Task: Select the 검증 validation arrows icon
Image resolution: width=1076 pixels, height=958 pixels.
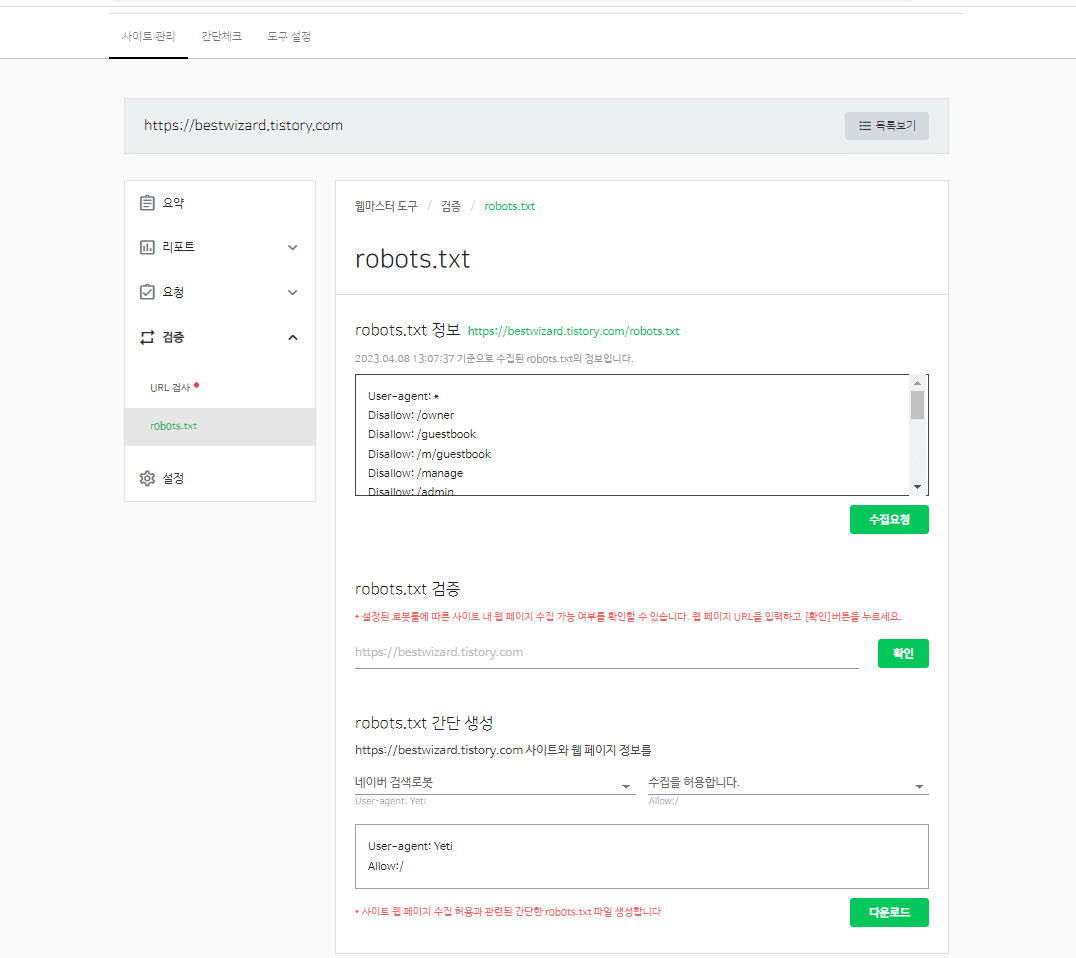Action: point(147,337)
